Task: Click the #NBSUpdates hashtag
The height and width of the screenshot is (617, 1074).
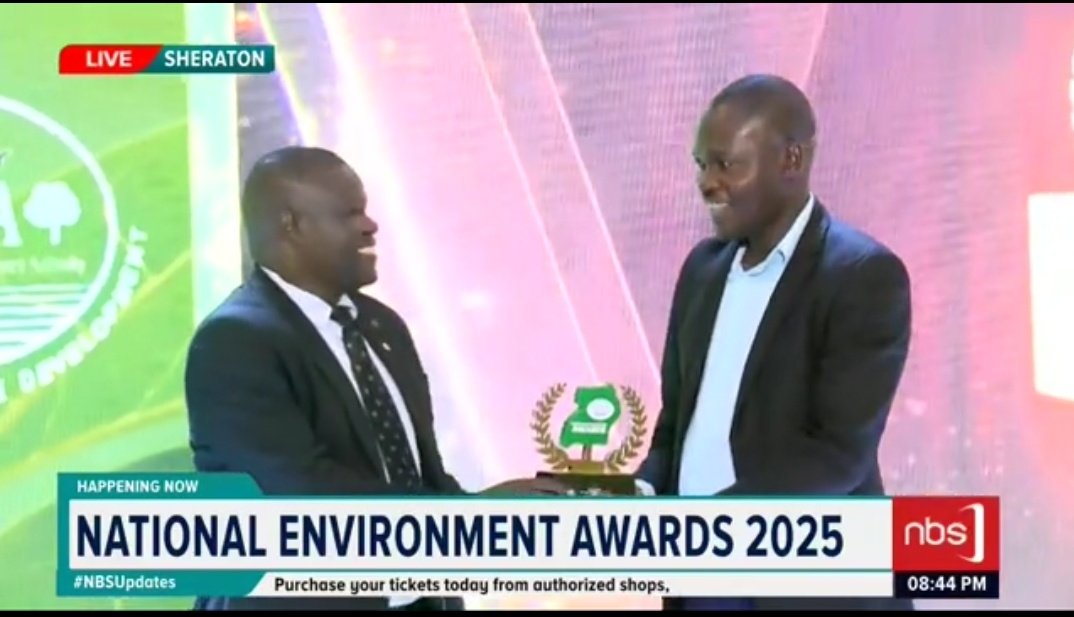Action: click(x=125, y=583)
